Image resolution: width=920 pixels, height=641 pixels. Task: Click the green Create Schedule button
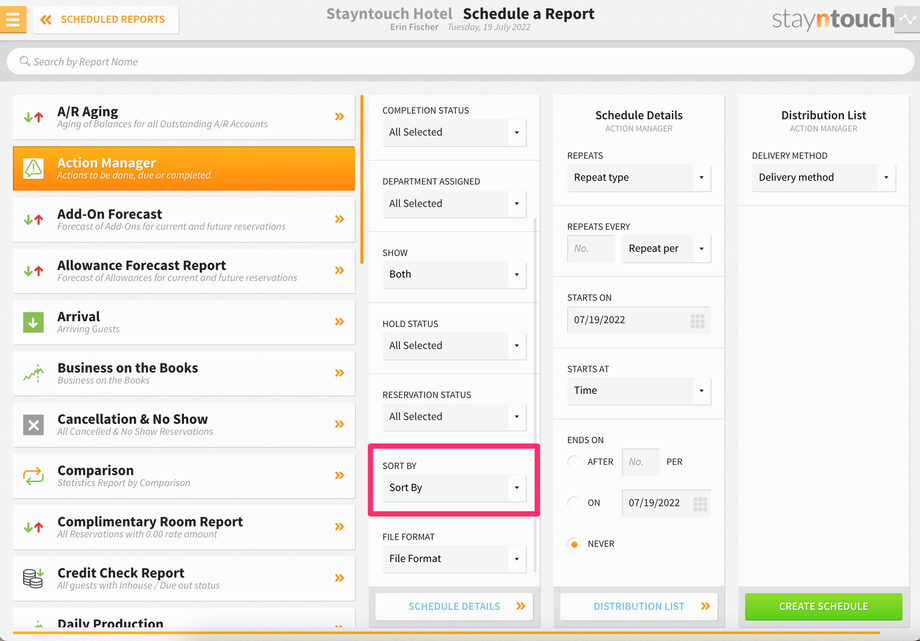824,606
